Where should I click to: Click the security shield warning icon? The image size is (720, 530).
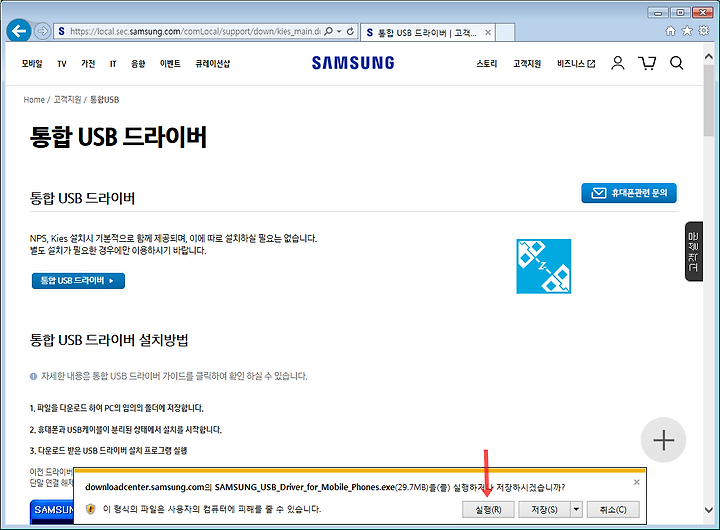(x=91, y=509)
